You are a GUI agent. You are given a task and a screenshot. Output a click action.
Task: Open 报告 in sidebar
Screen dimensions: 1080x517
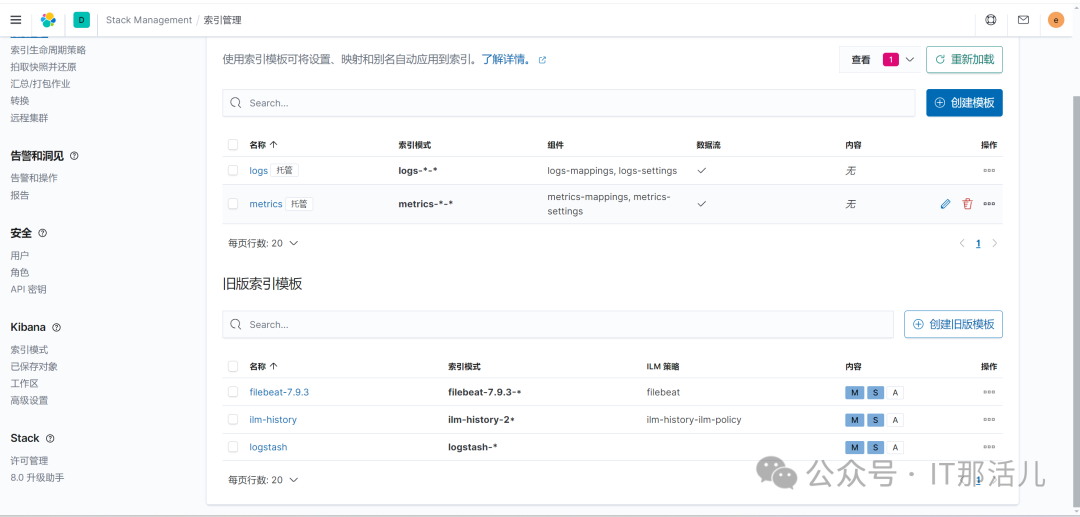(x=20, y=195)
